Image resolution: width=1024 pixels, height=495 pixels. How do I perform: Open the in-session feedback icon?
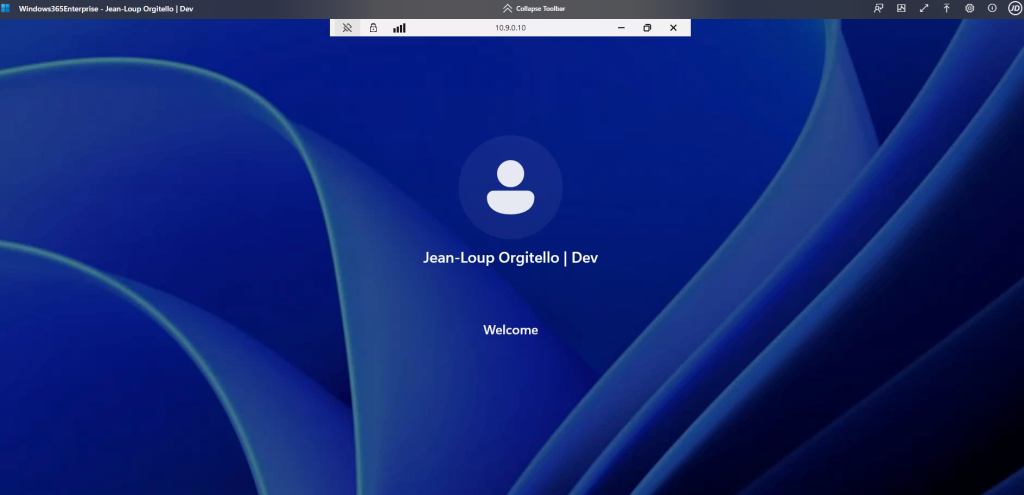pyautogui.click(x=878, y=8)
